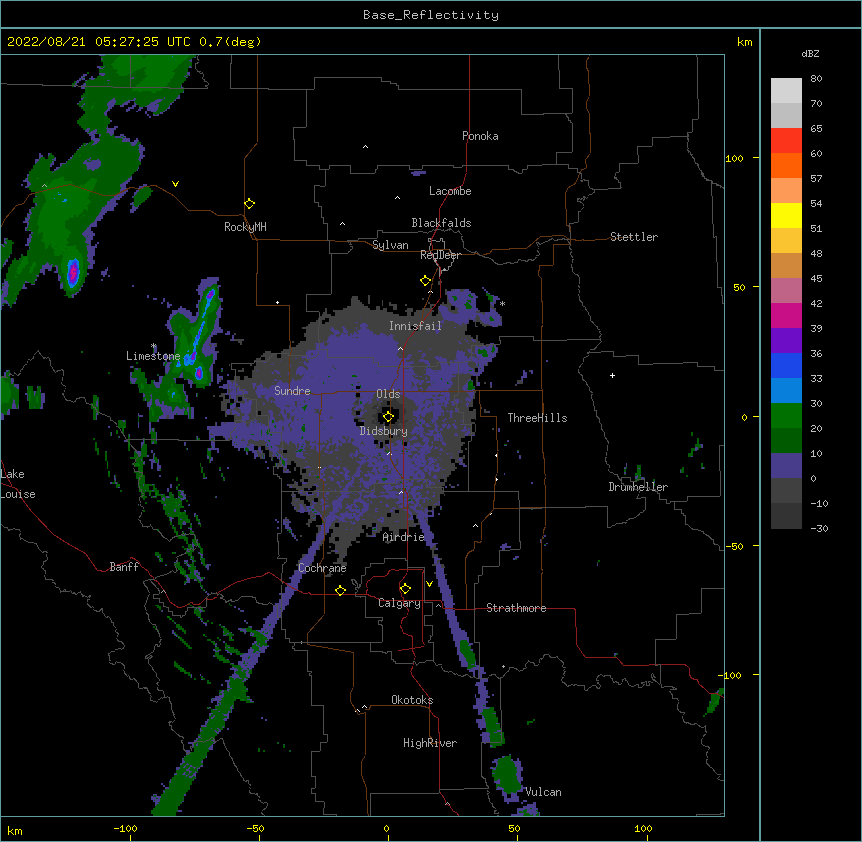862x842 pixels.
Task: Click the Base_Reflectivity title
Action: pos(430,15)
